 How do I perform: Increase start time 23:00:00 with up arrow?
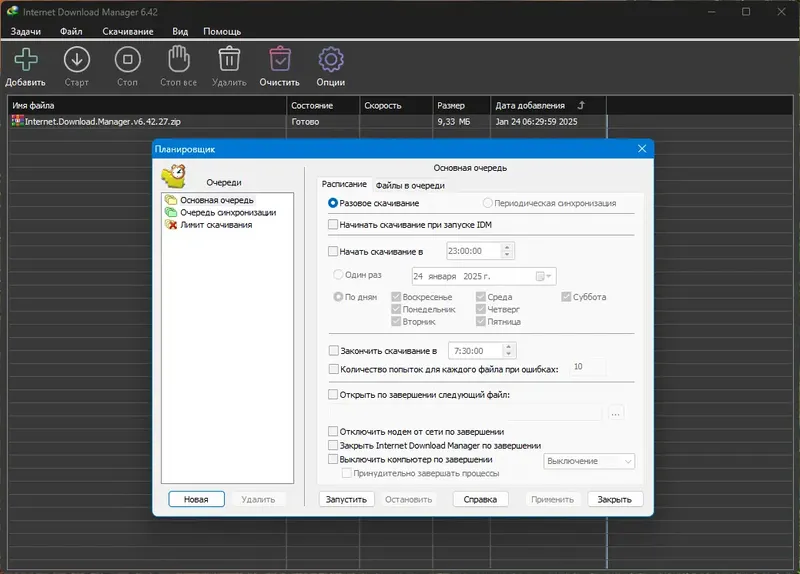[507, 247]
